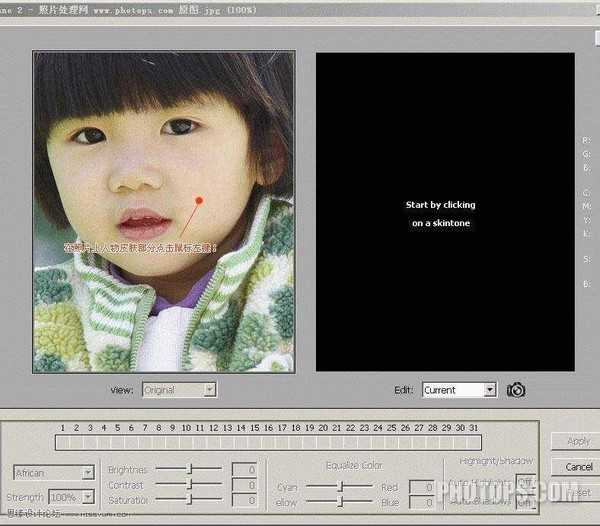Click the Yellow to Blue slider
Screen dimensions: 600x526
tap(339, 502)
